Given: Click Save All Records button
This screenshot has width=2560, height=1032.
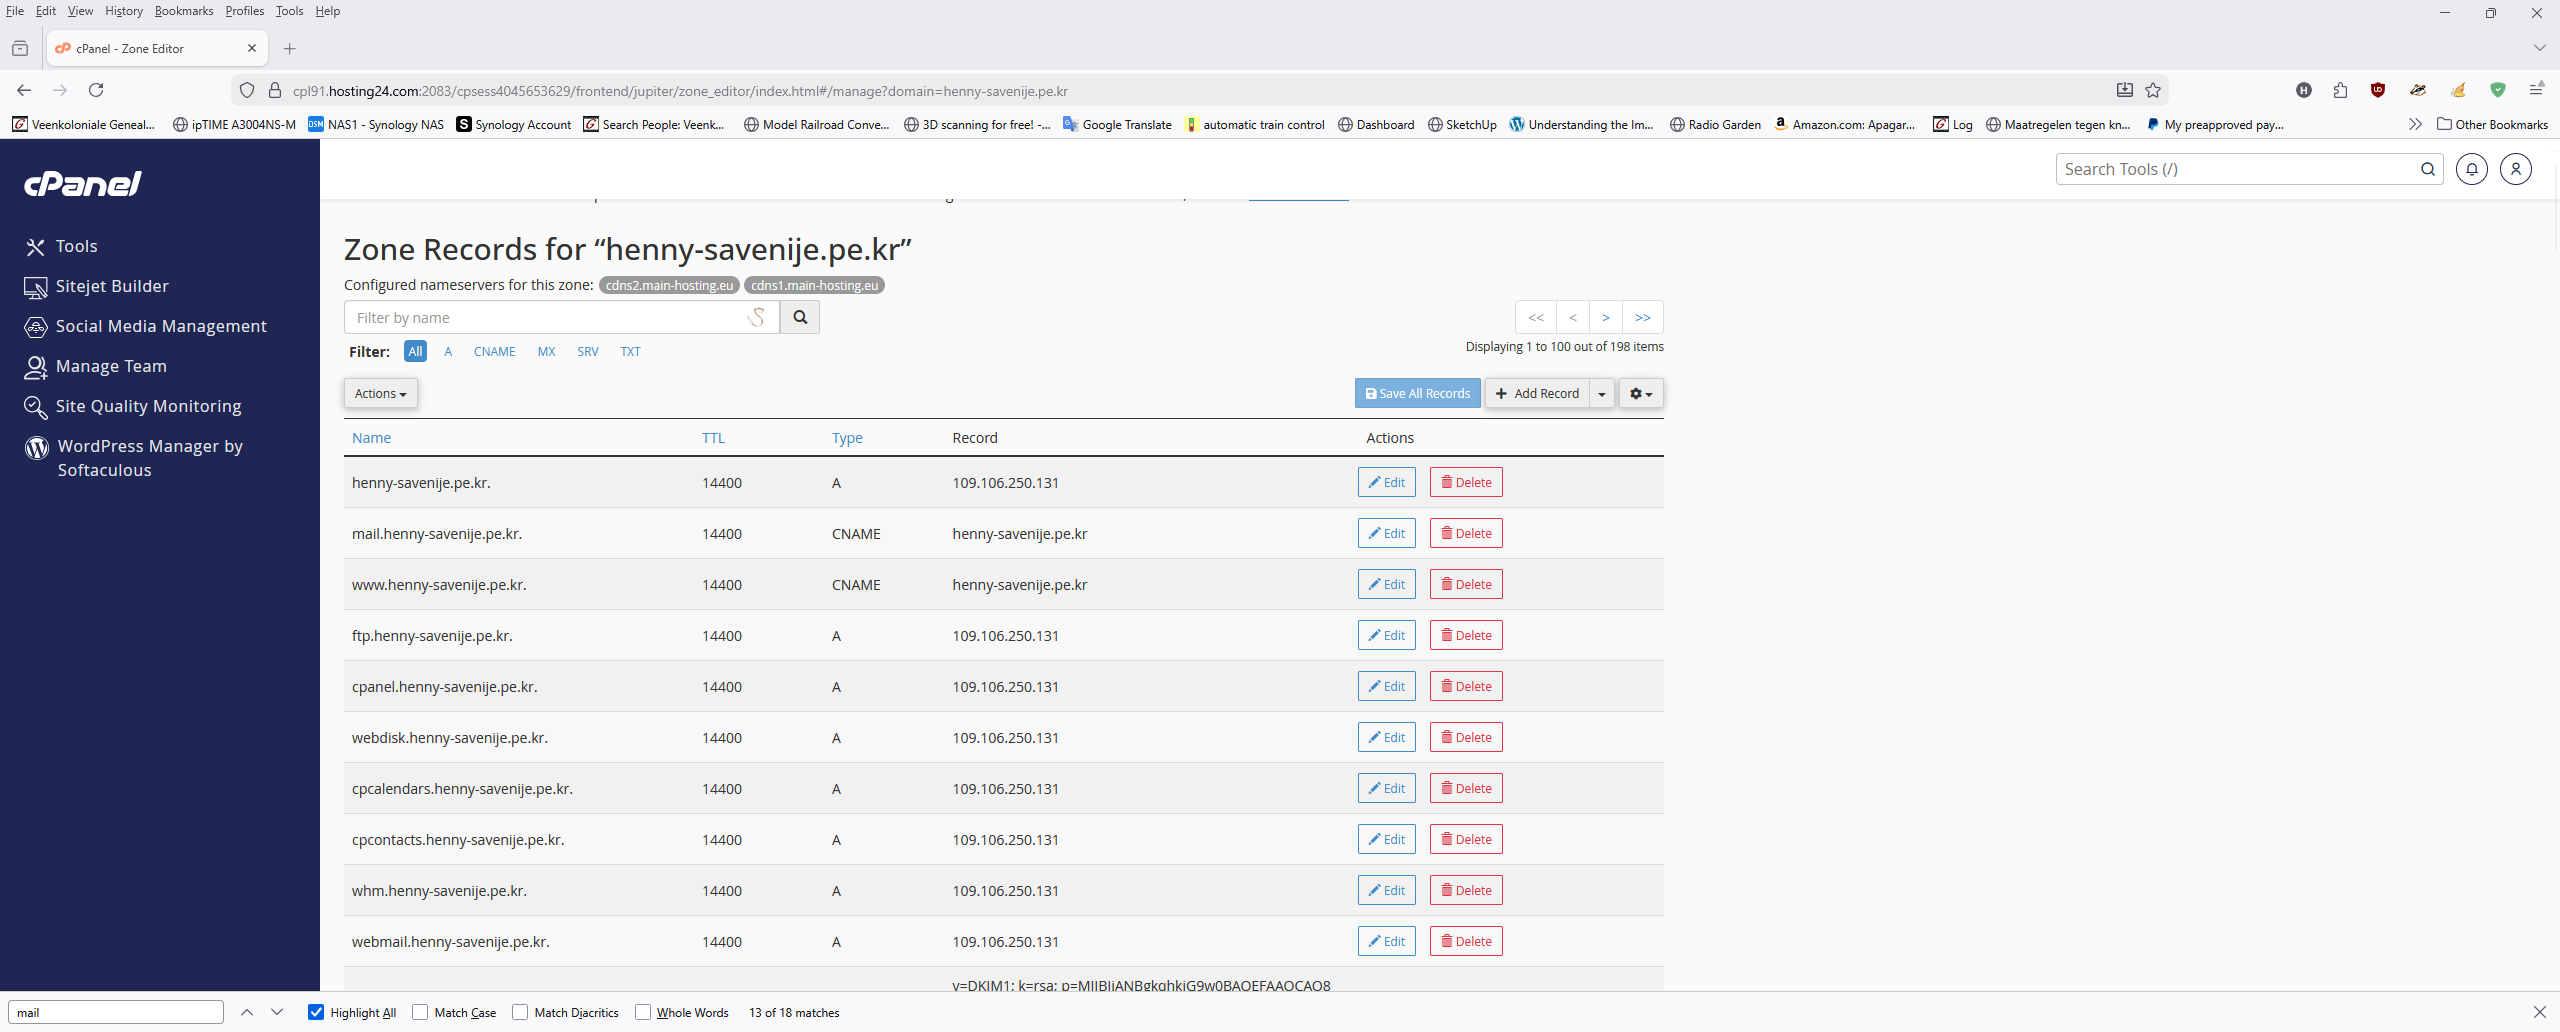Looking at the screenshot, I should click(x=1417, y=393).
